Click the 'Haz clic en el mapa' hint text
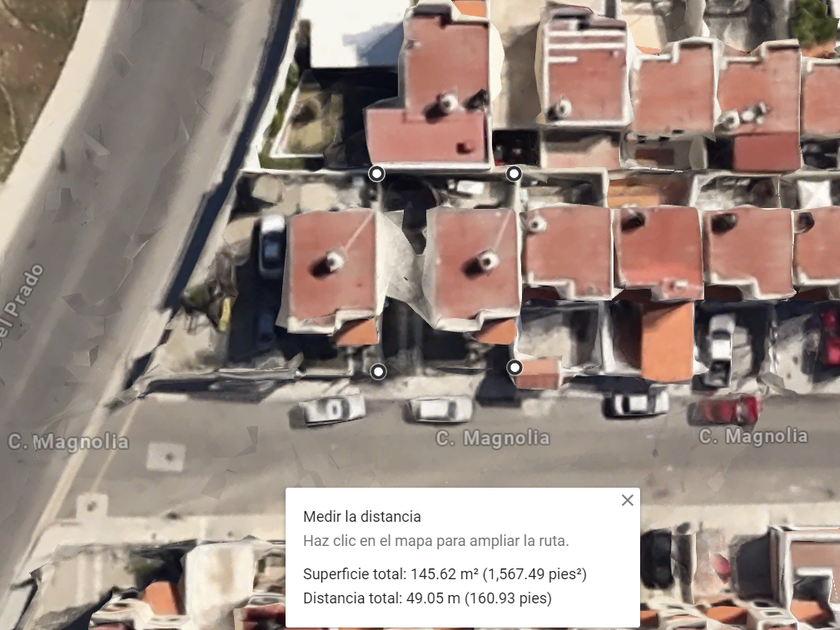 click(436, 541)
